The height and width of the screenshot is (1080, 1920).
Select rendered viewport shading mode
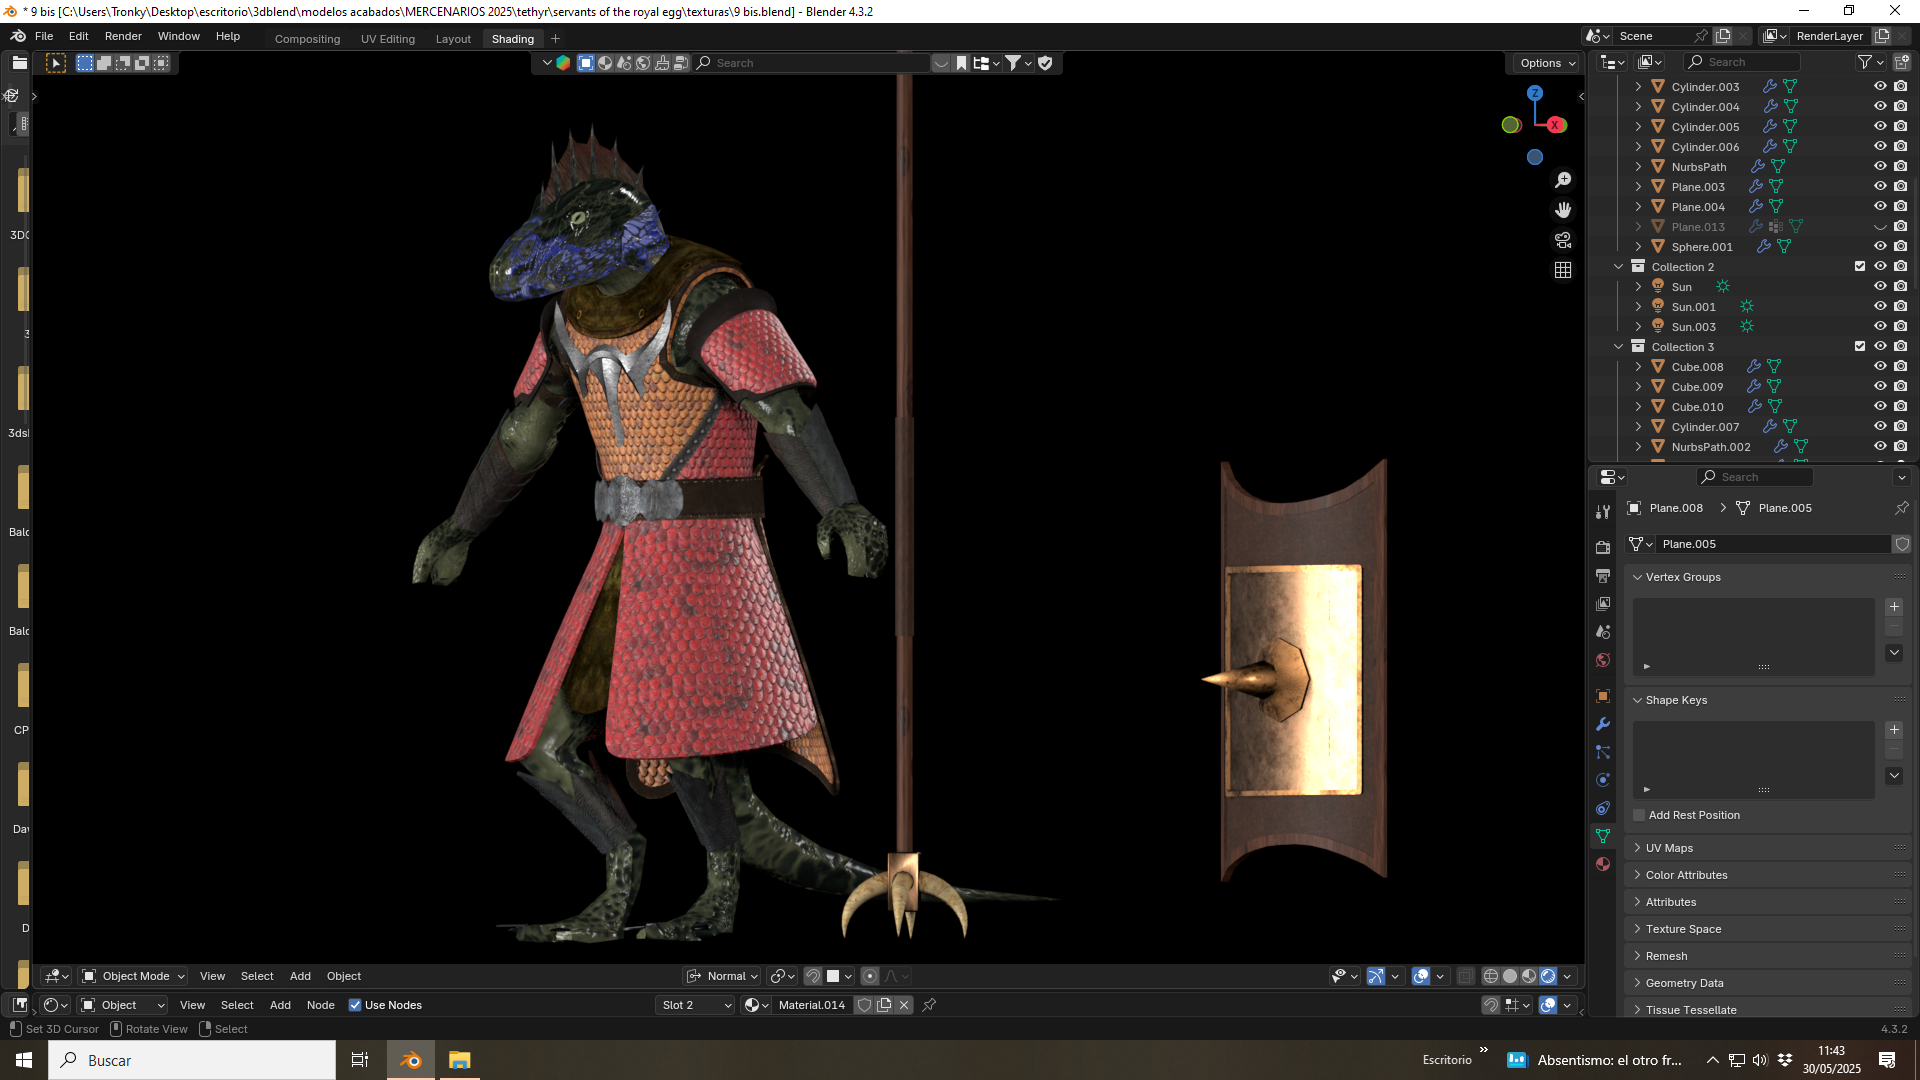click(x=1548, y=976)
